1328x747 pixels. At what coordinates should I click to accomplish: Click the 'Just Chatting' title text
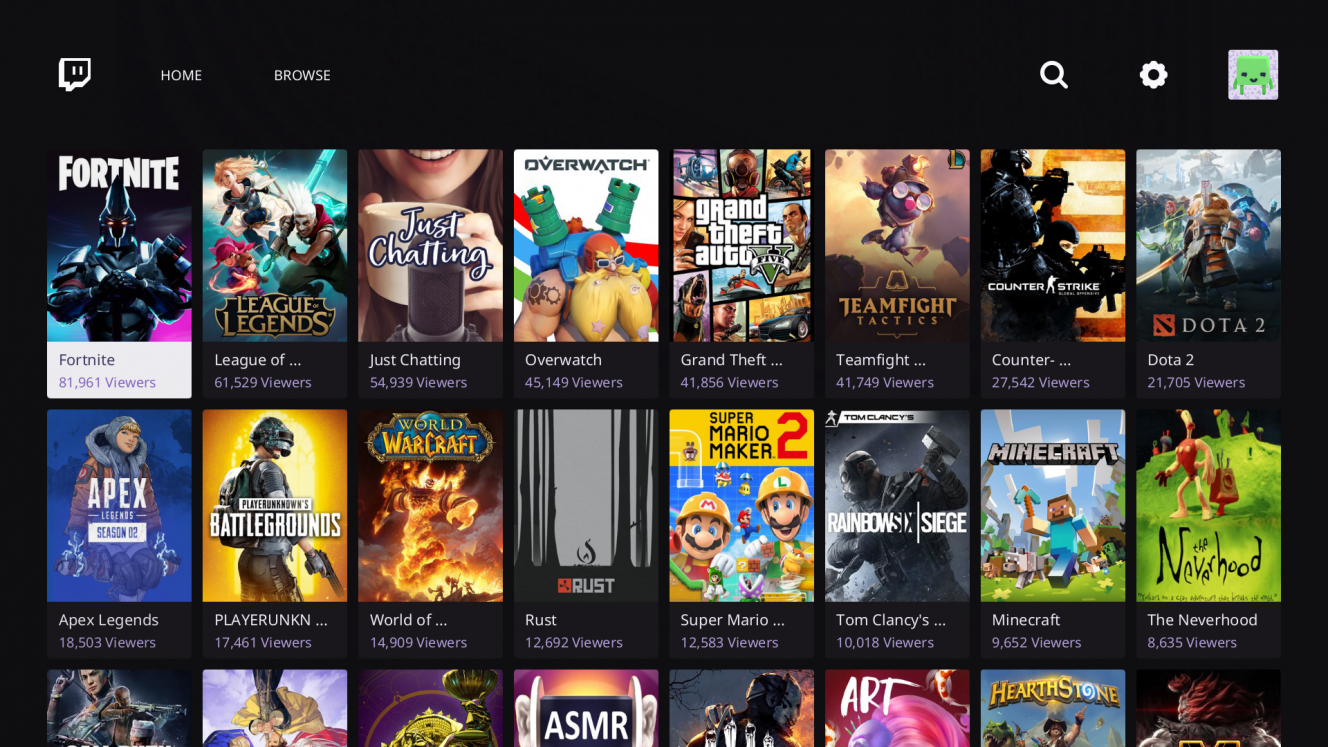click(415, 360)
